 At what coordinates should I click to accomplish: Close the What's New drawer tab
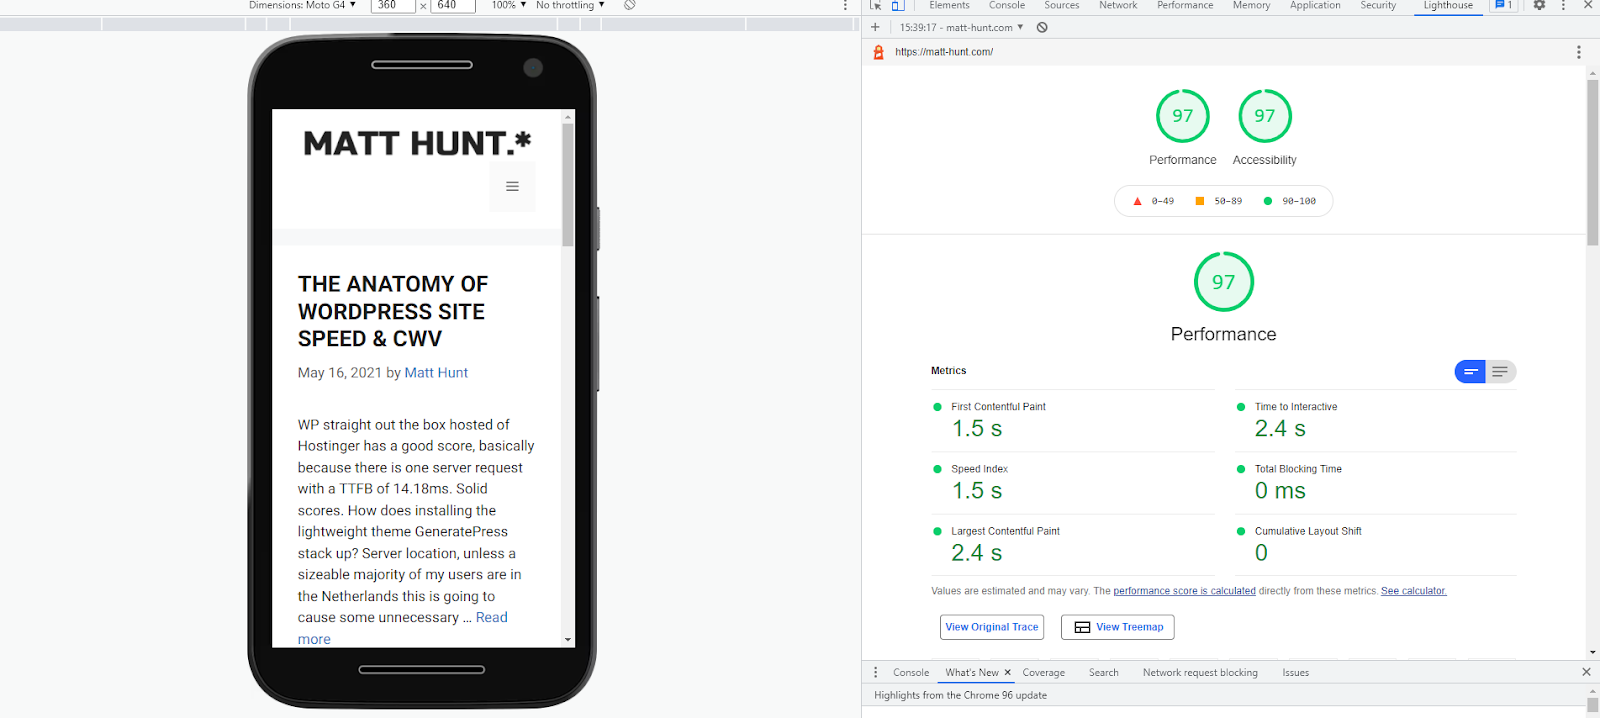(1007, 672)
